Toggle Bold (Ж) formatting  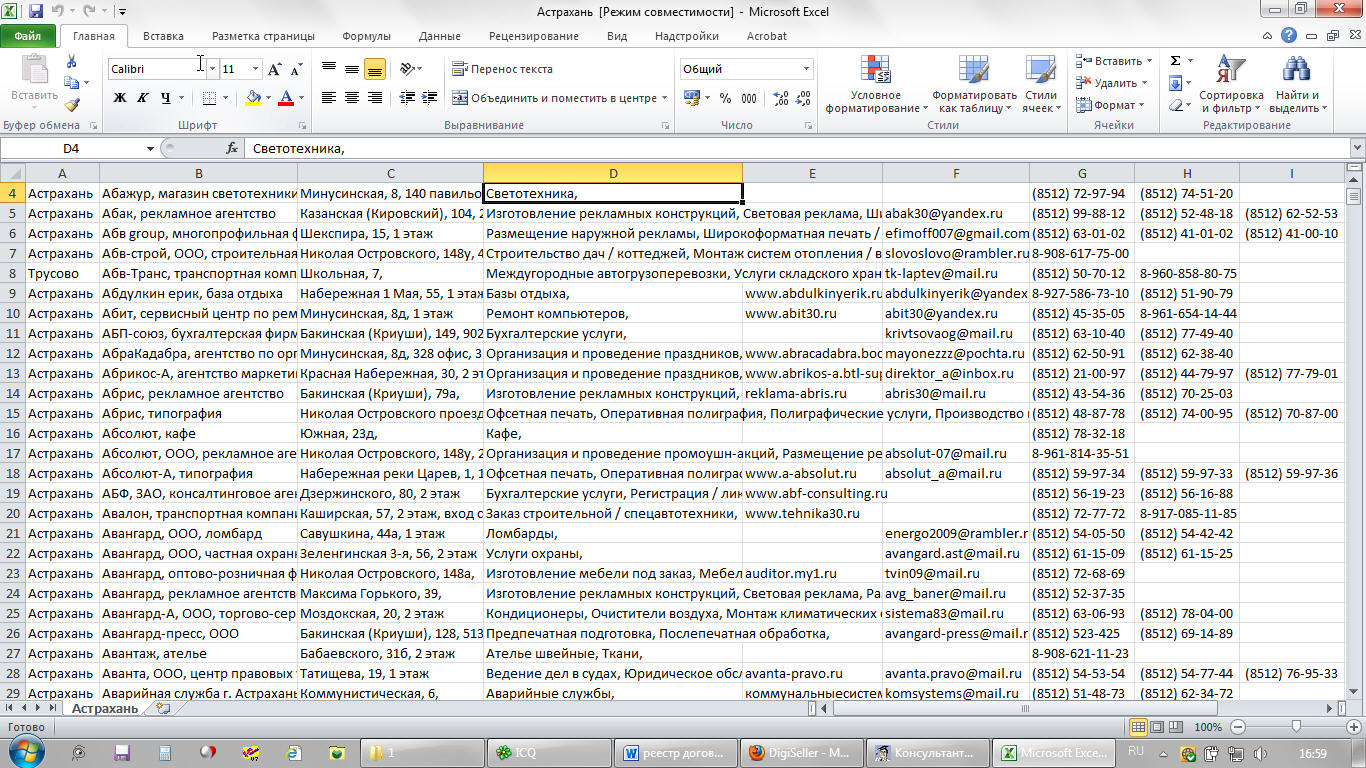(x=120, y=98)
